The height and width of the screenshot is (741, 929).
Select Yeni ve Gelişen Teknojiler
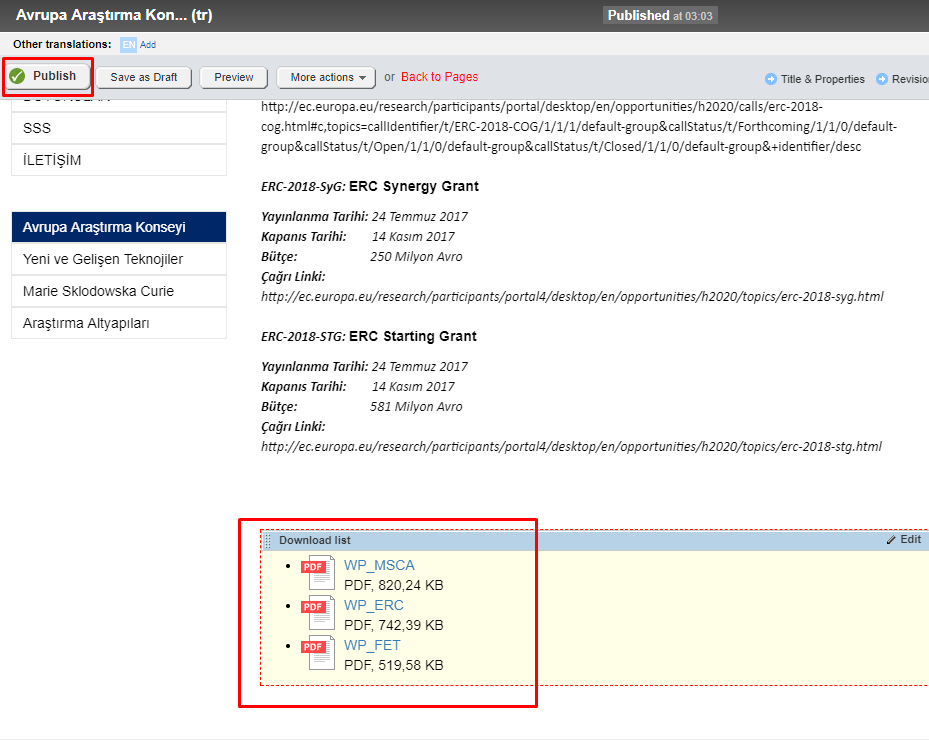(x=118, y=259)
